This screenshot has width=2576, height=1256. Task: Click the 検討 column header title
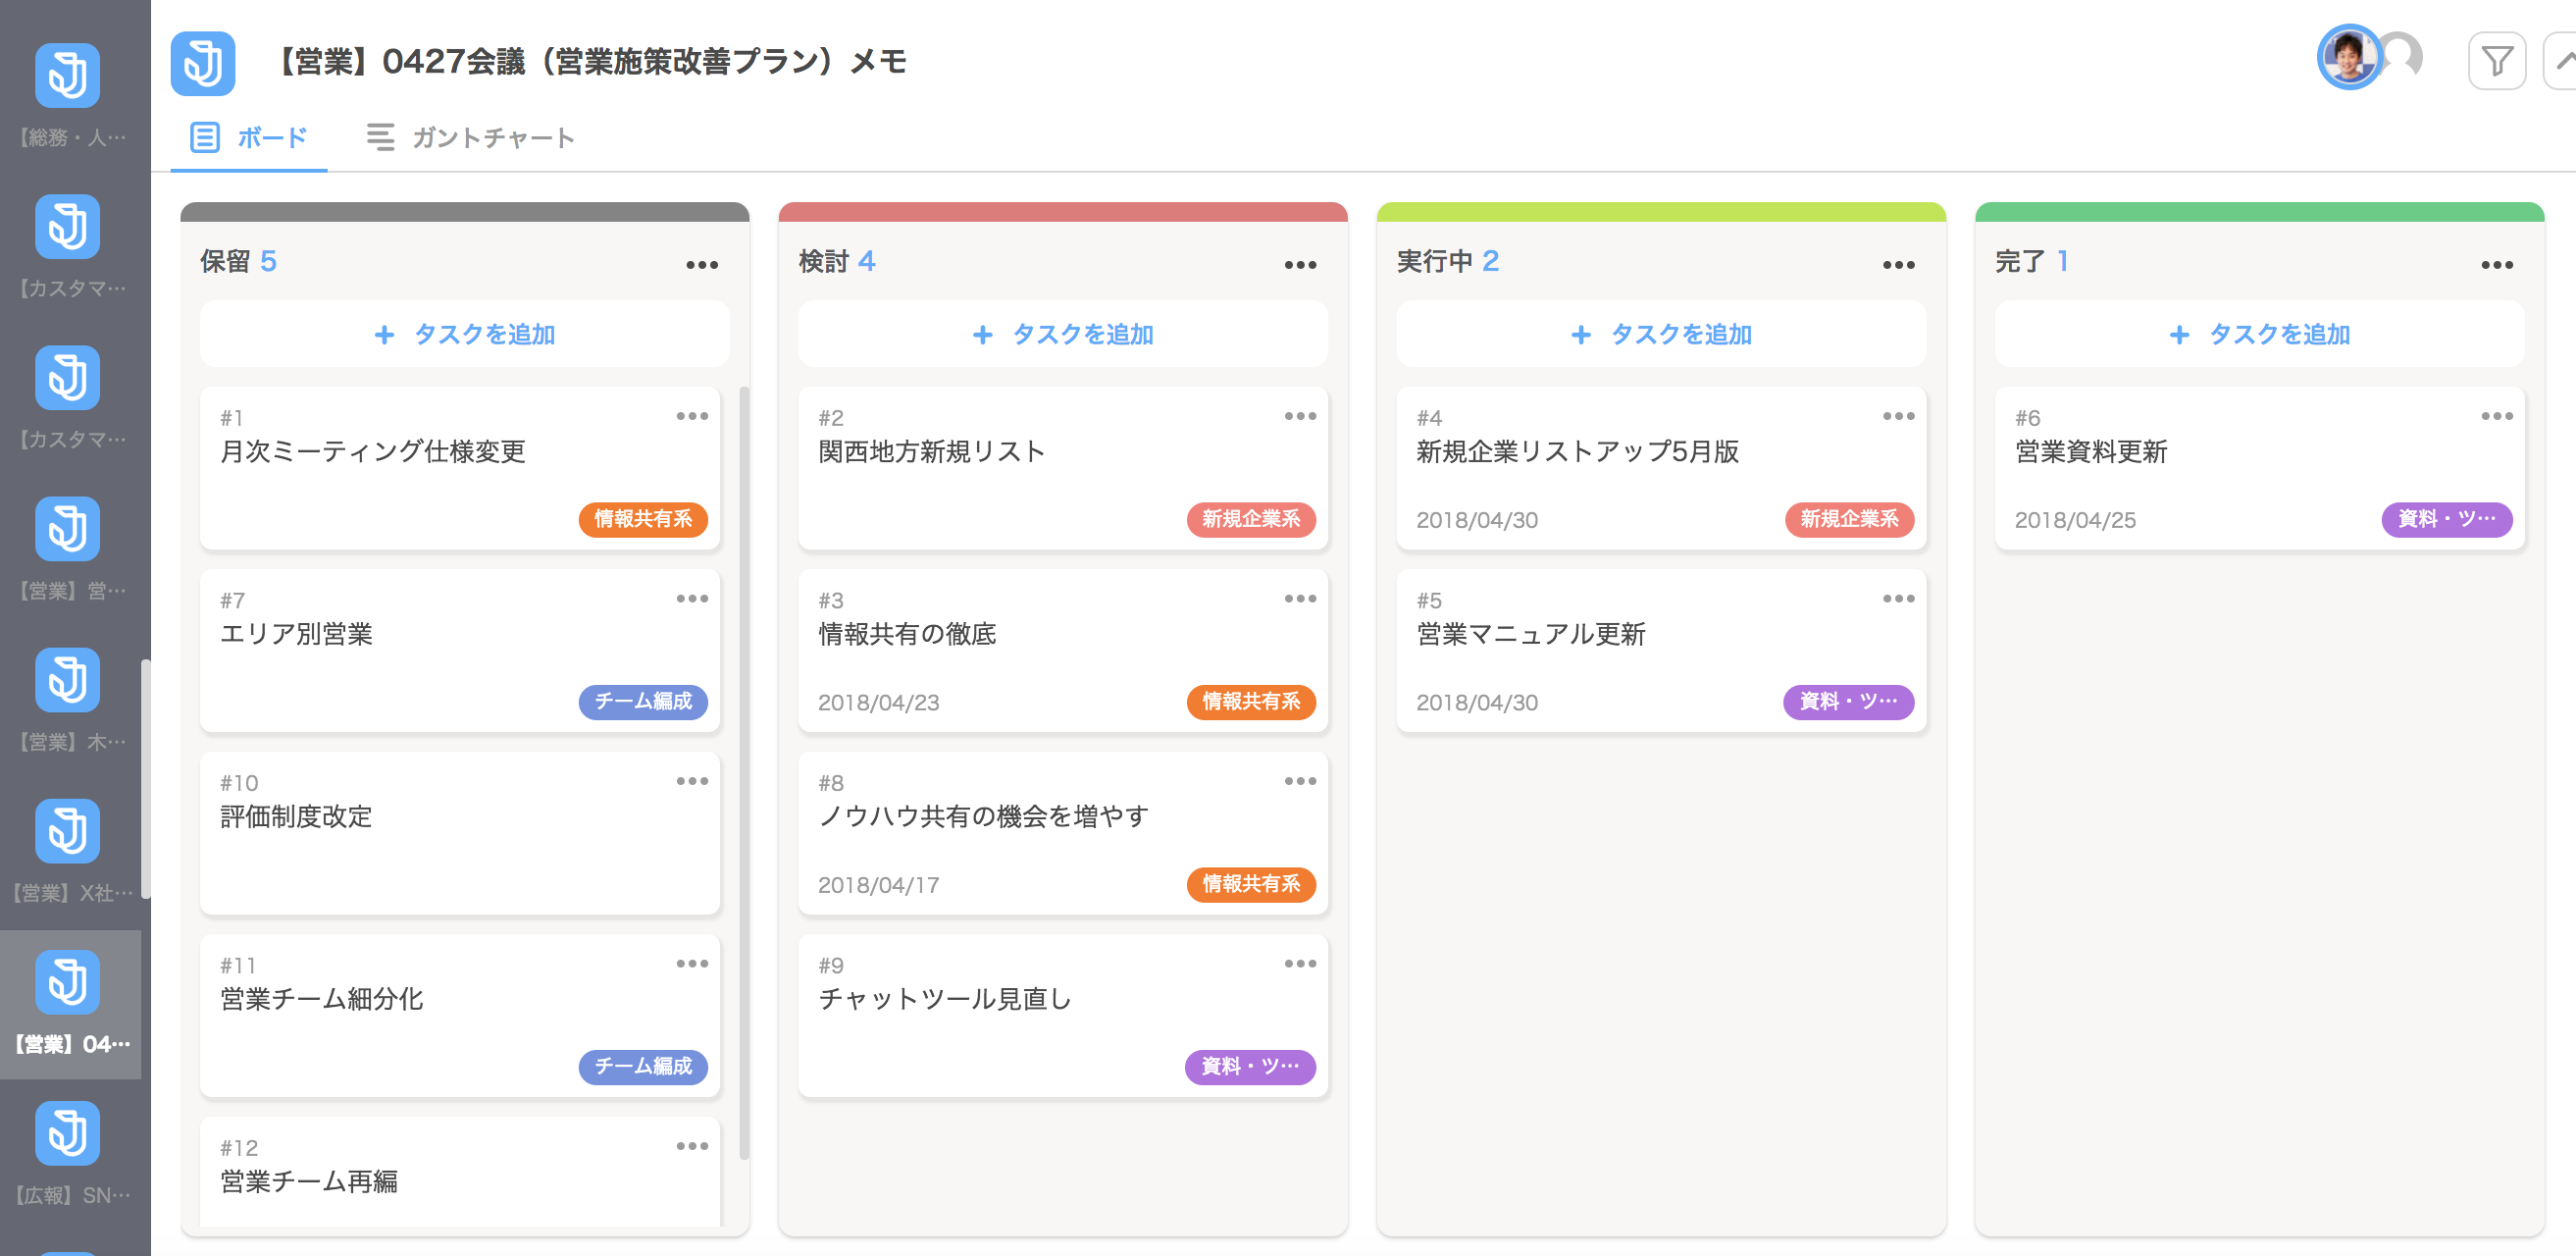tap(823, 261)
